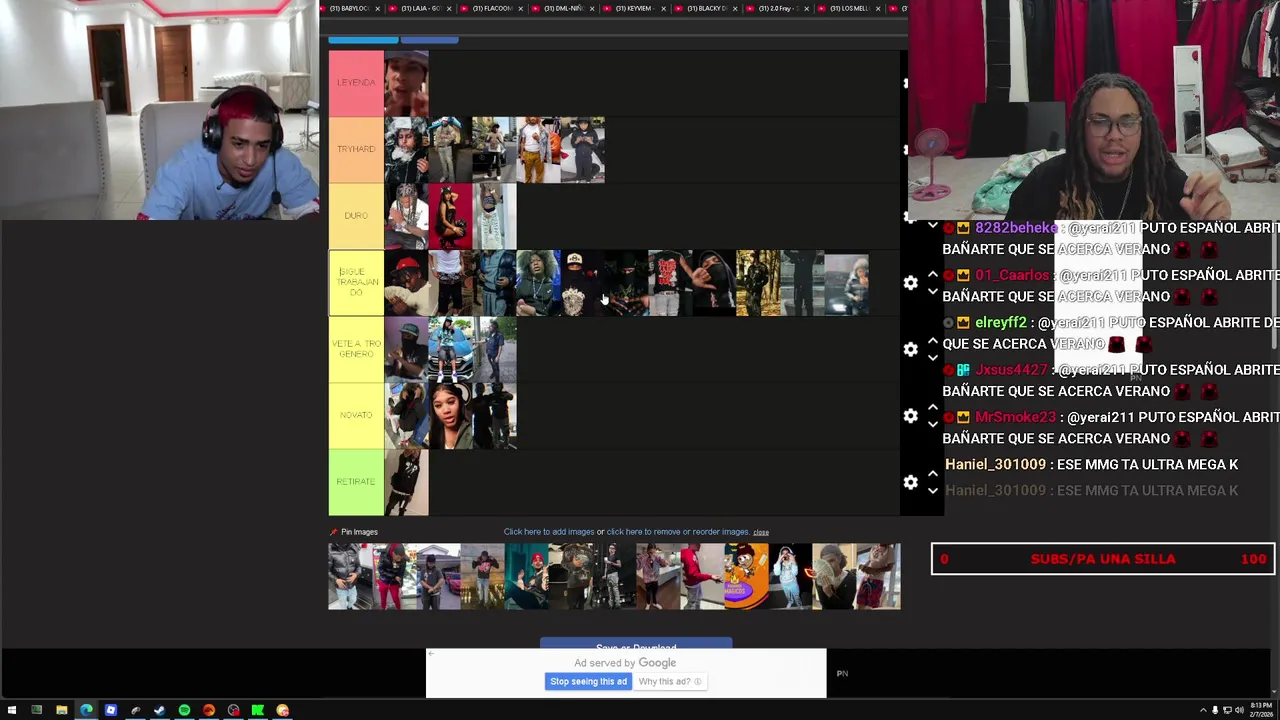1280x720 pixels.
Task: Click the TRYHARD tier label
Action: click(356, 149)
